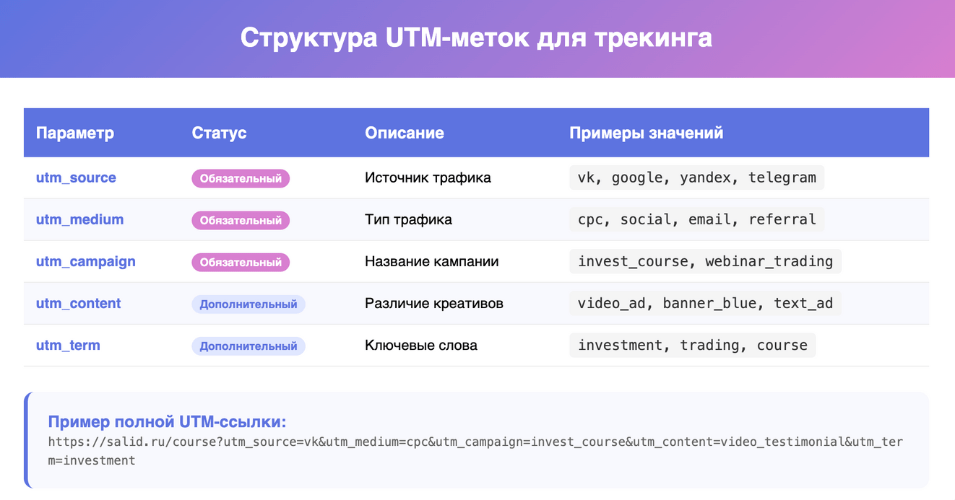The image size is (955, 500).
Task: Click the Примеры значений column header
Action: pyautogui.click(x=646, y=133)
